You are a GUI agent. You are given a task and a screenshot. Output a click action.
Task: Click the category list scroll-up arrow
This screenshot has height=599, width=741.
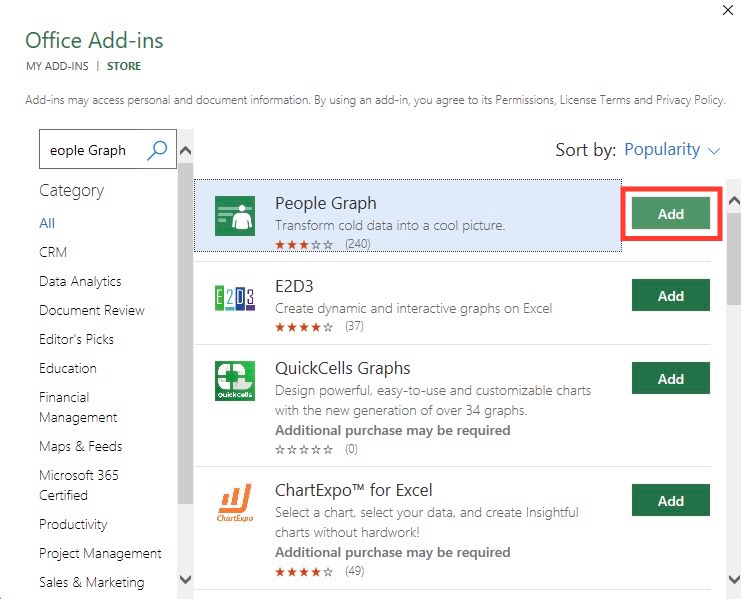point(186,151)
